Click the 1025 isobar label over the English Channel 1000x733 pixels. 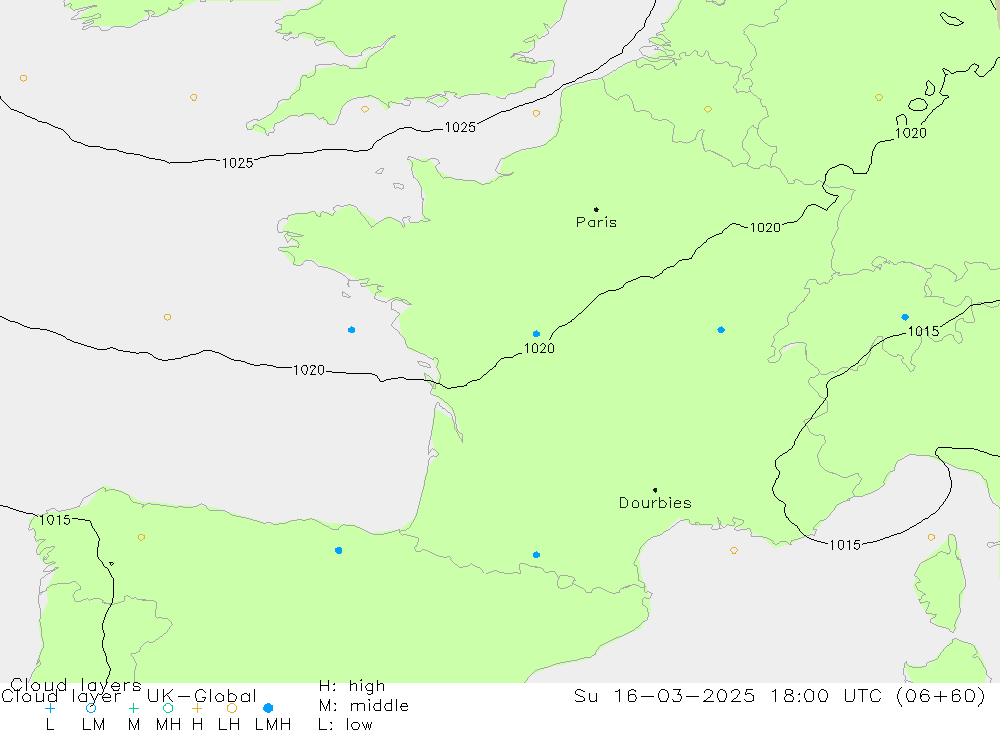point(460,128)
